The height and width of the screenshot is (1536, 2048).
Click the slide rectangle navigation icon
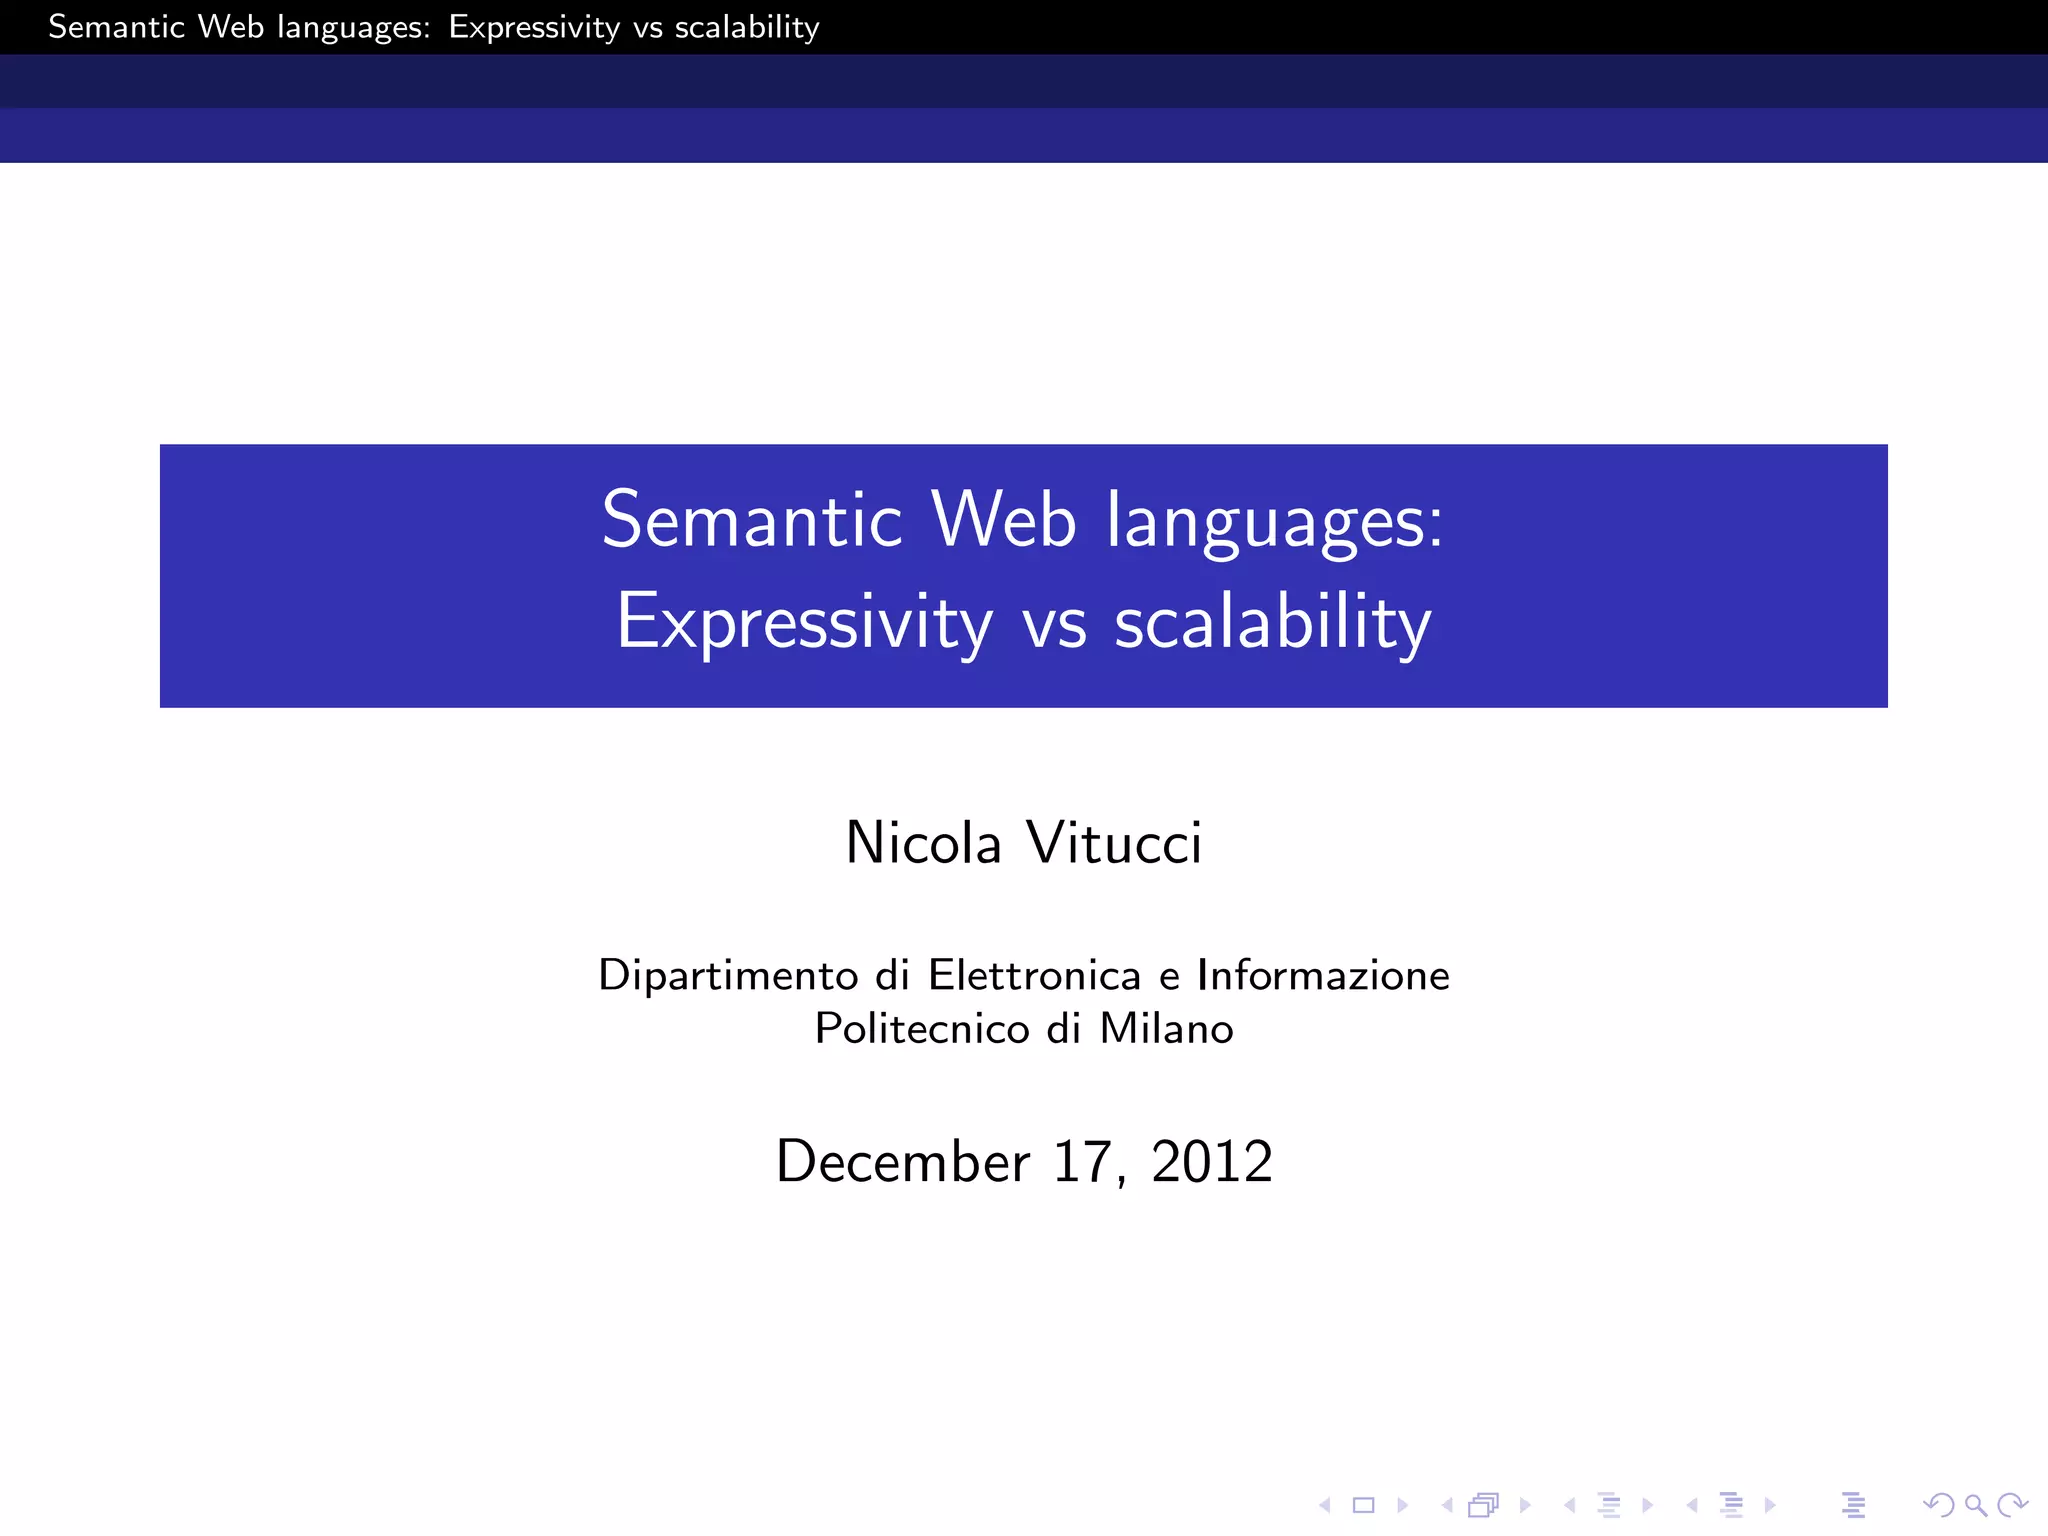click(1364, 1505)
